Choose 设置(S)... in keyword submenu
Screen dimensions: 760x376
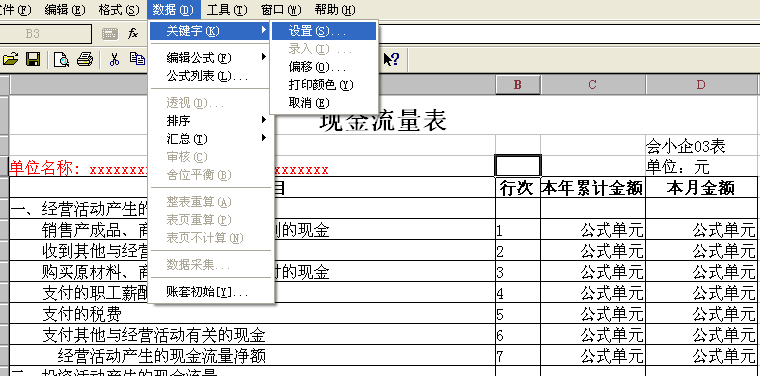click(324, 31)
